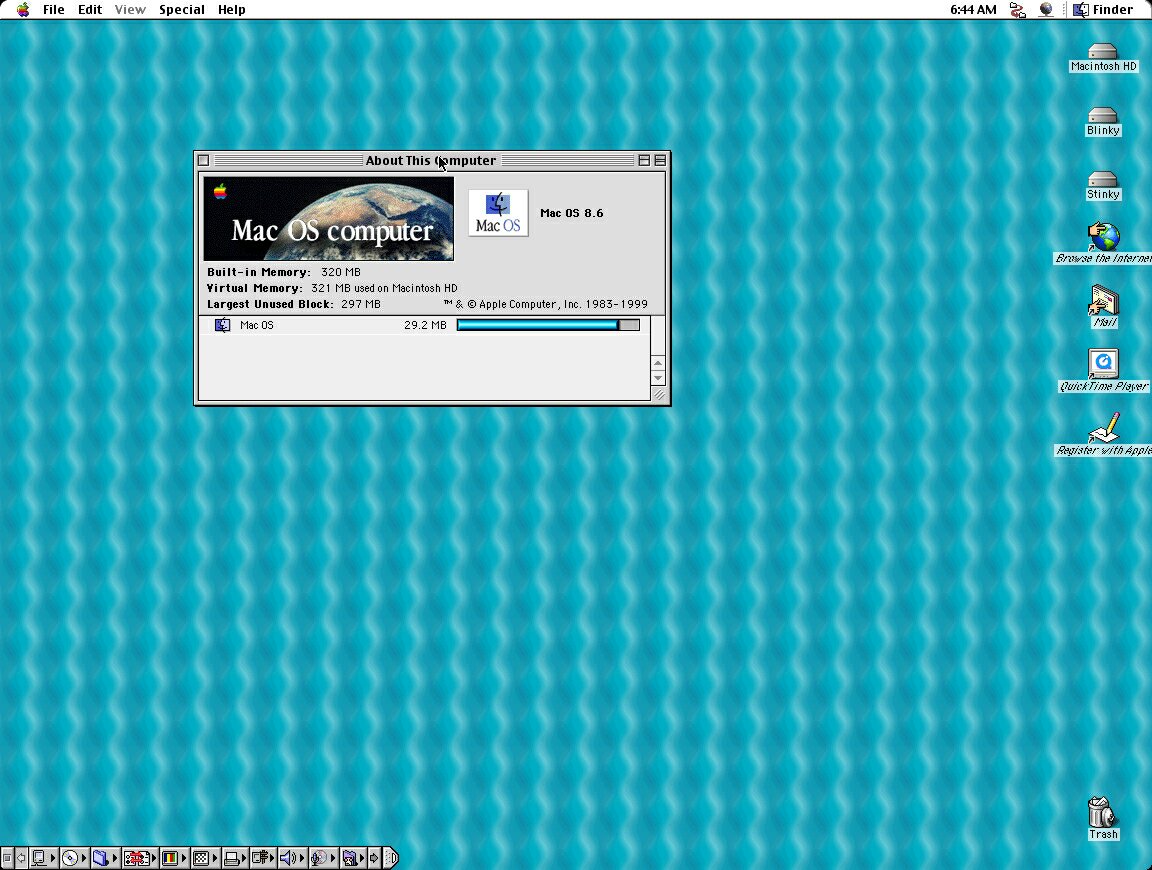Click the Largest Unused Block 297 MB line
The width and height of the screenshot is (1152, 870).
(294, 304)
